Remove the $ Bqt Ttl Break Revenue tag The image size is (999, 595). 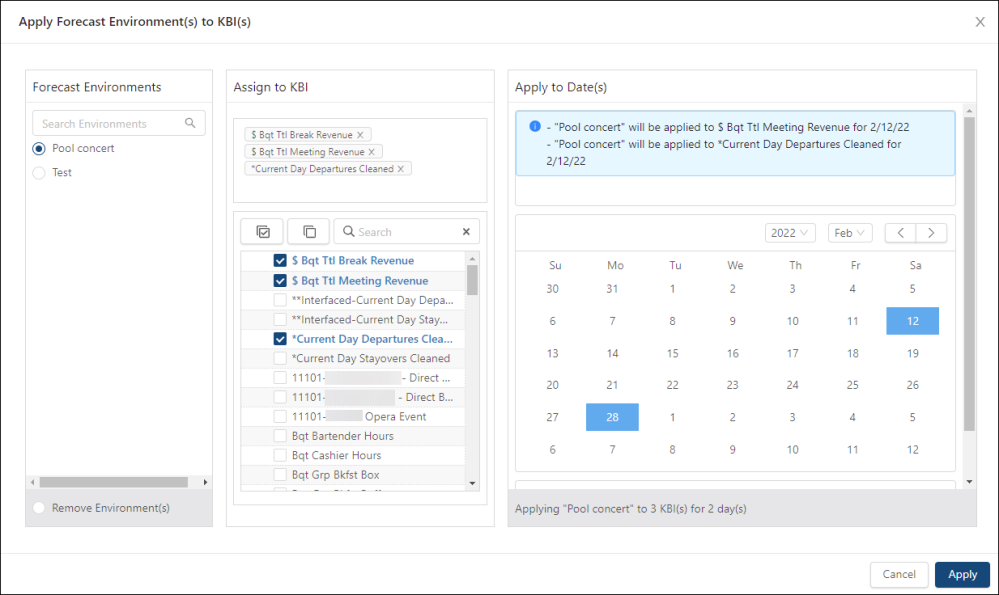pyautogui.click(x=360, y=134)
